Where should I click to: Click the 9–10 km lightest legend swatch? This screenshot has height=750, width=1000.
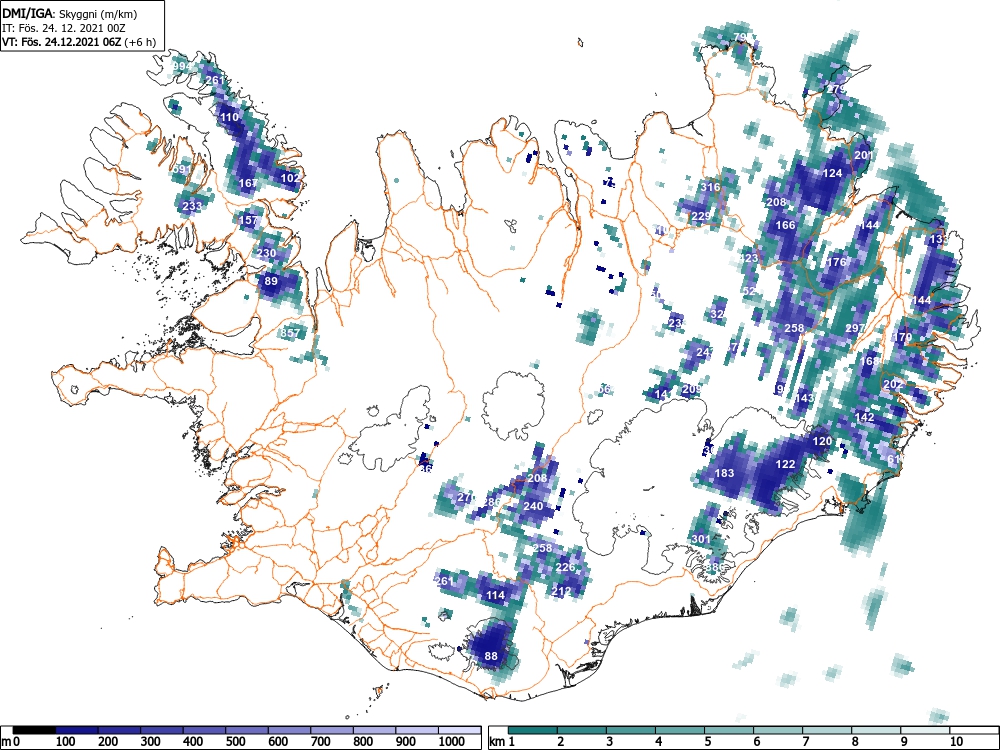(925, 730)
